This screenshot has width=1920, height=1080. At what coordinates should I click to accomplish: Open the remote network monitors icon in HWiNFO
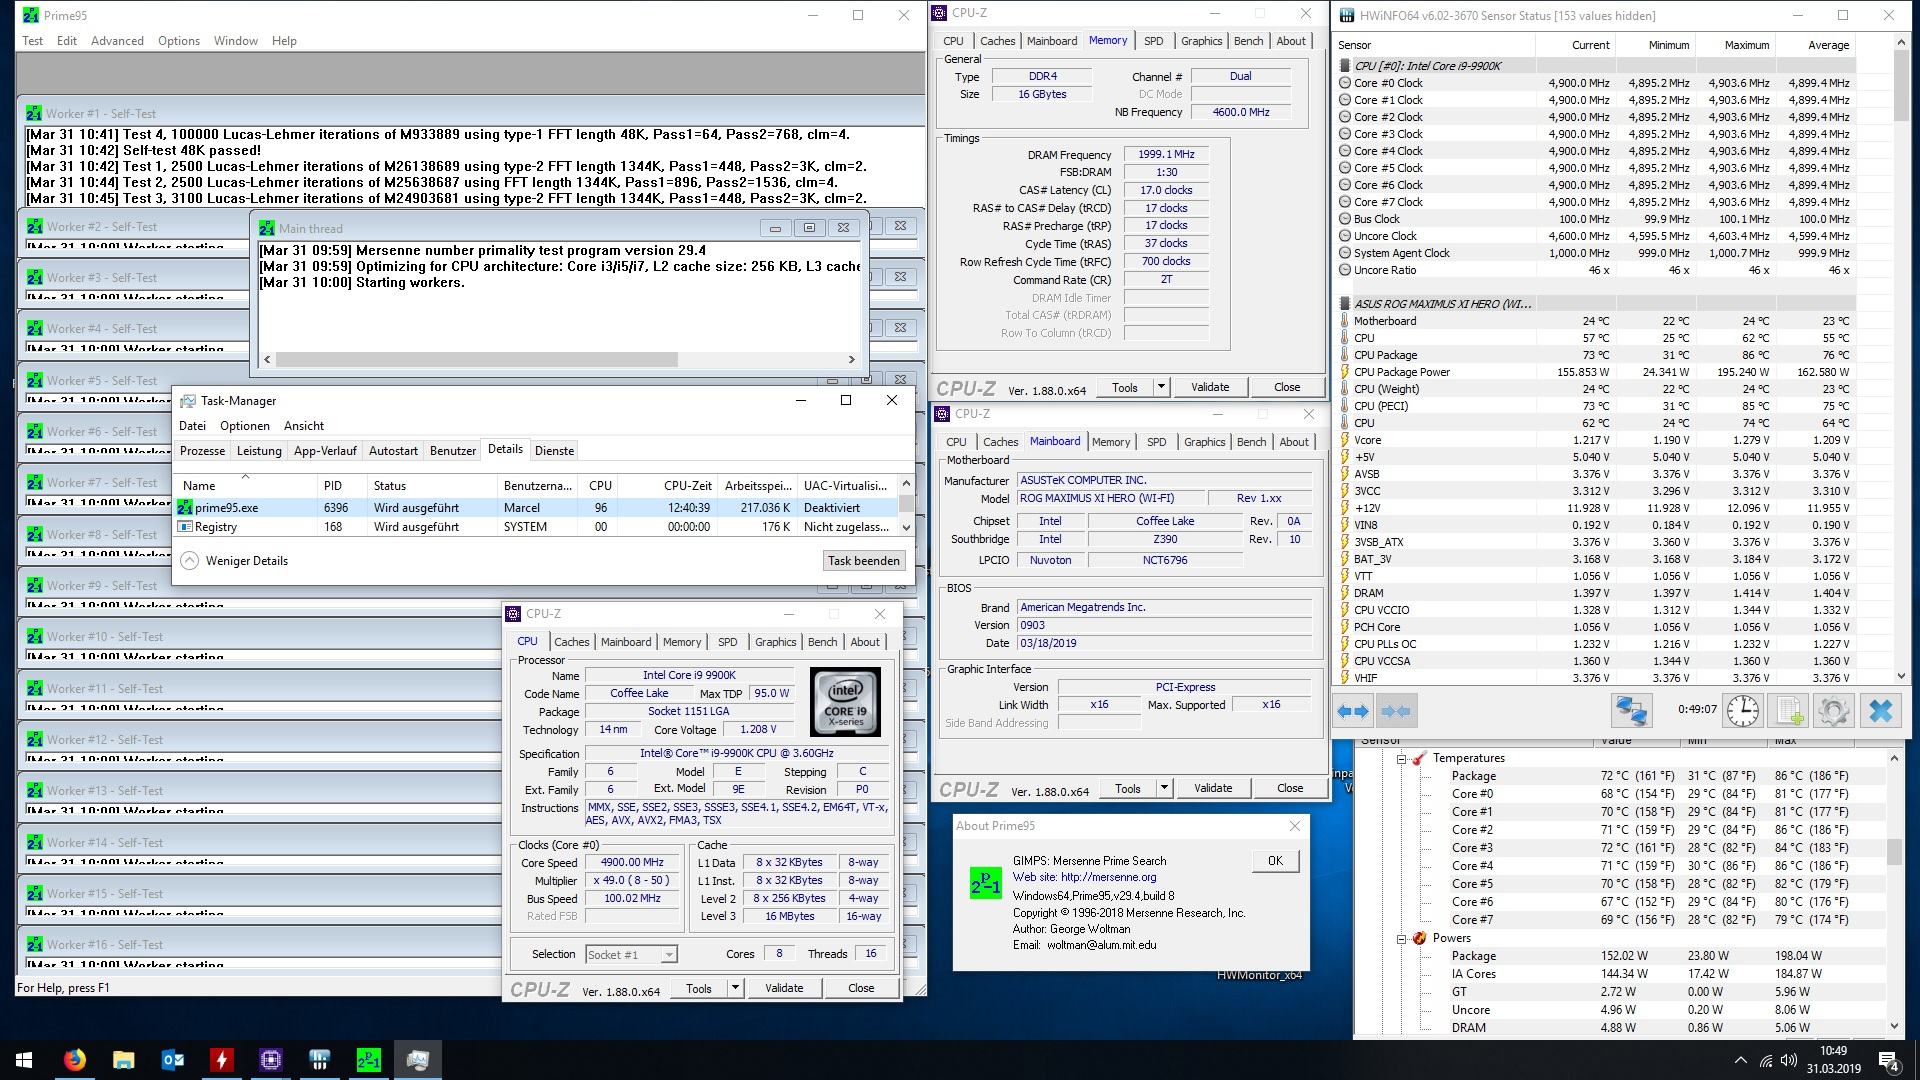click(x=1631, y=711)
